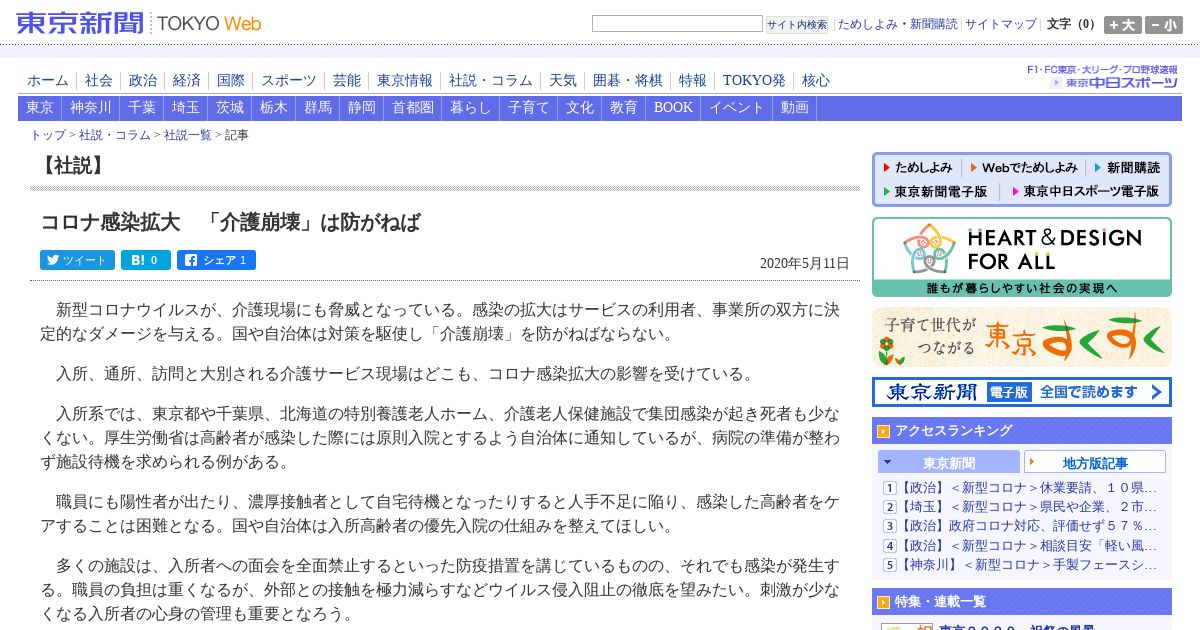Select 埼玉 in the region bar
The width and height of the screenshot is (1200, 630).
click(186, 108)
